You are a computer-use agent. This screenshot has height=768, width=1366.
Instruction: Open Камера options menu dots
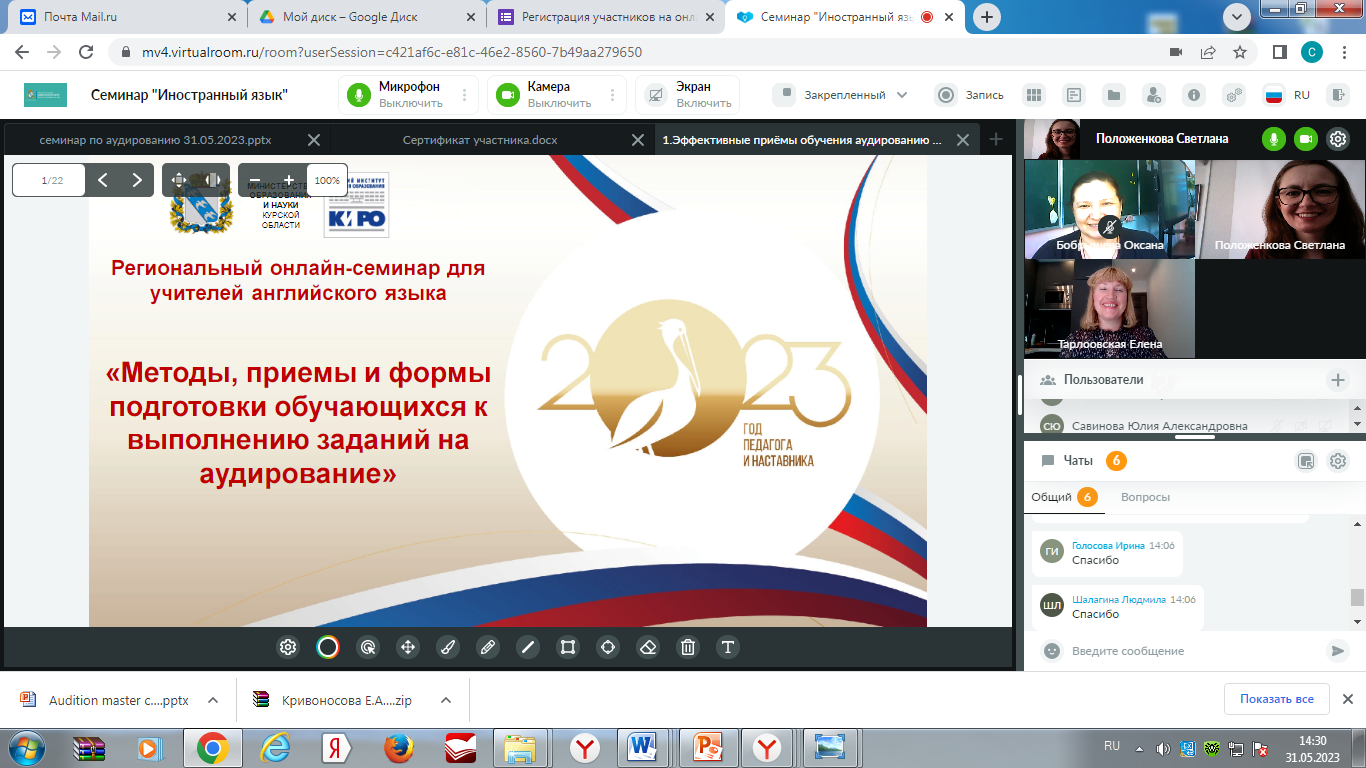click(x=613, y=95)
